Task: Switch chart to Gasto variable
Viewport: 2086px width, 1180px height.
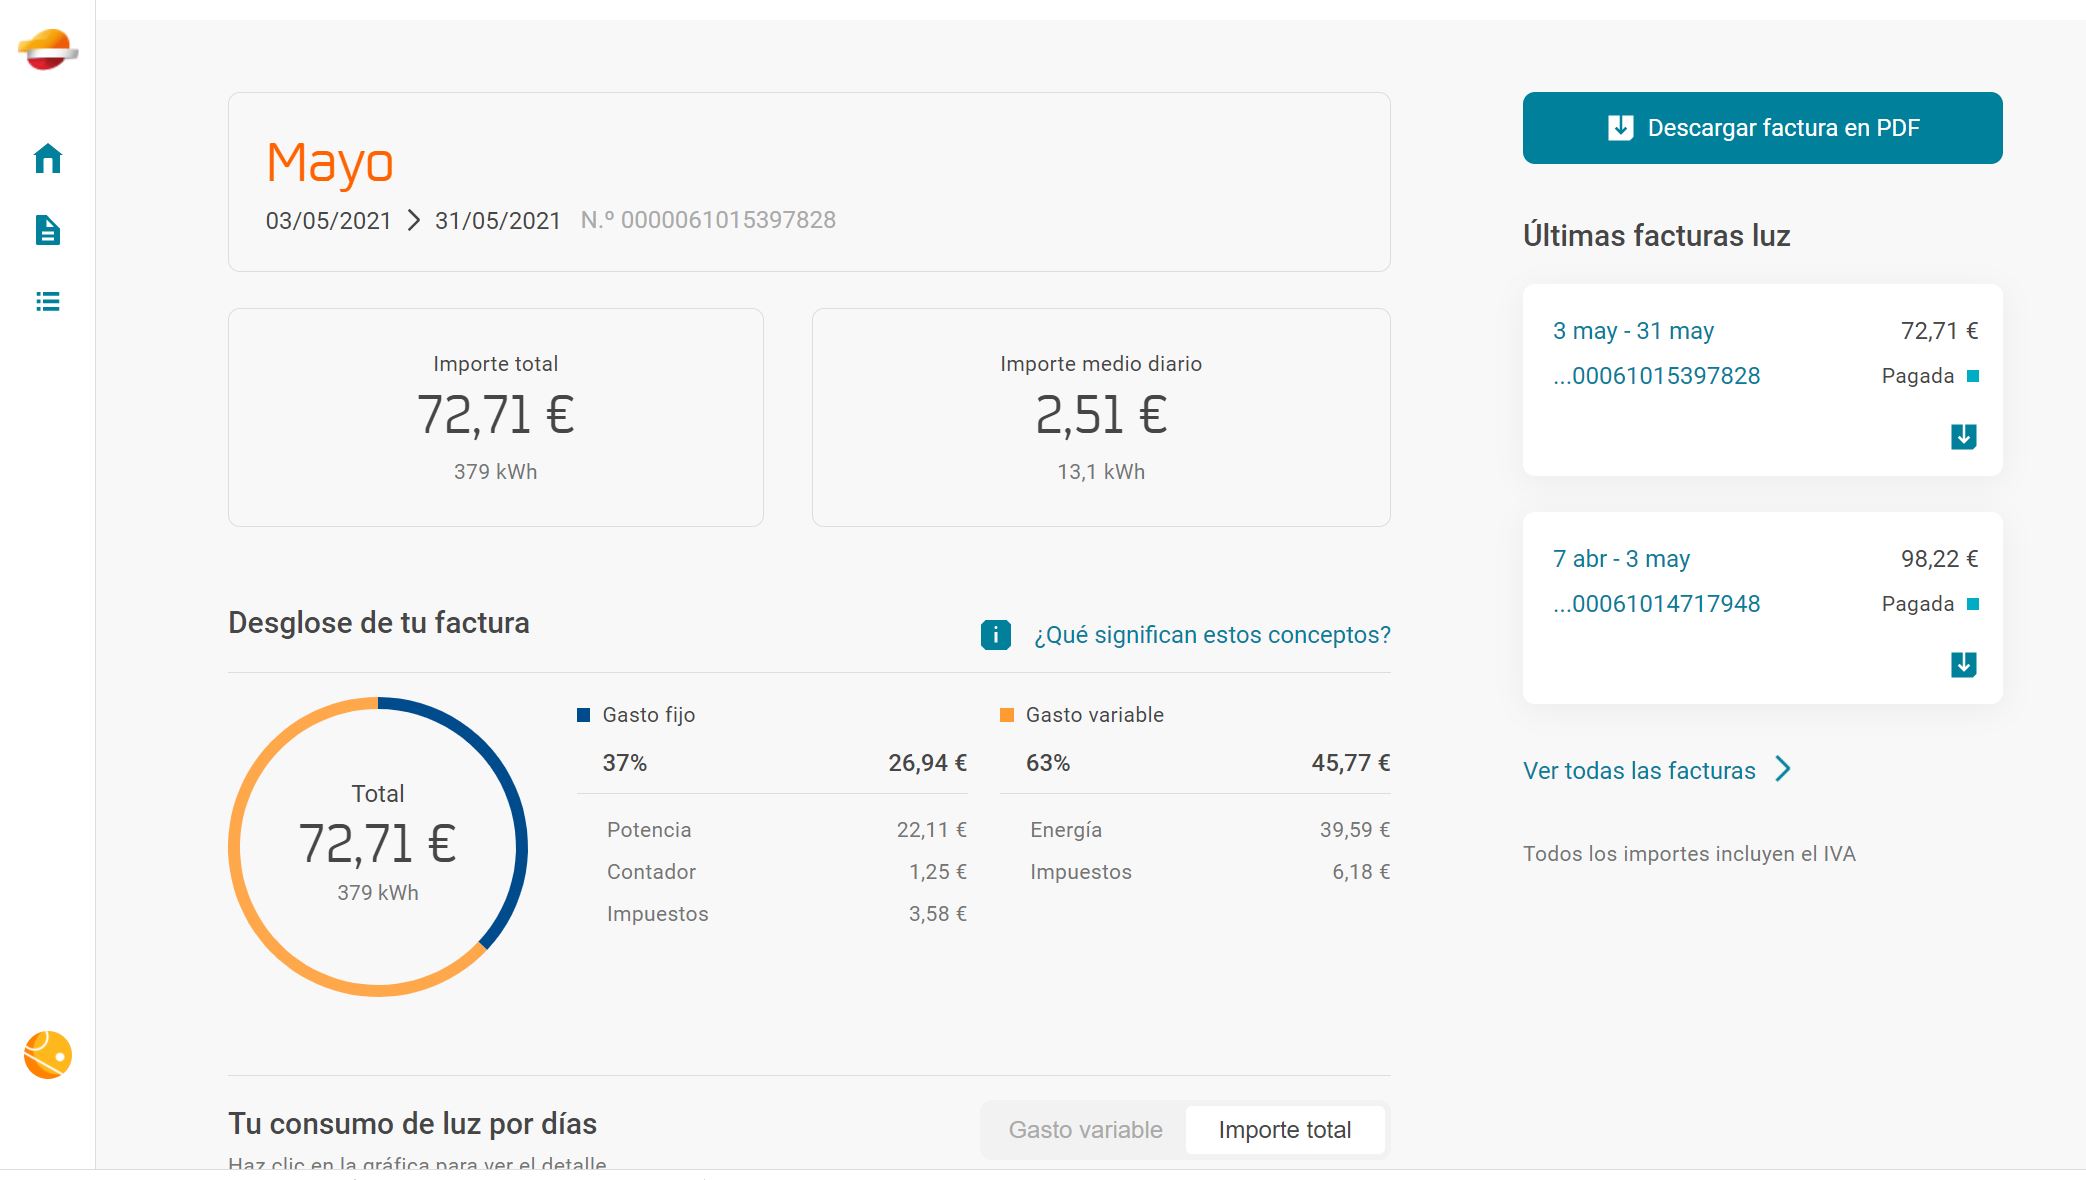Action: click(1085, 1130)
